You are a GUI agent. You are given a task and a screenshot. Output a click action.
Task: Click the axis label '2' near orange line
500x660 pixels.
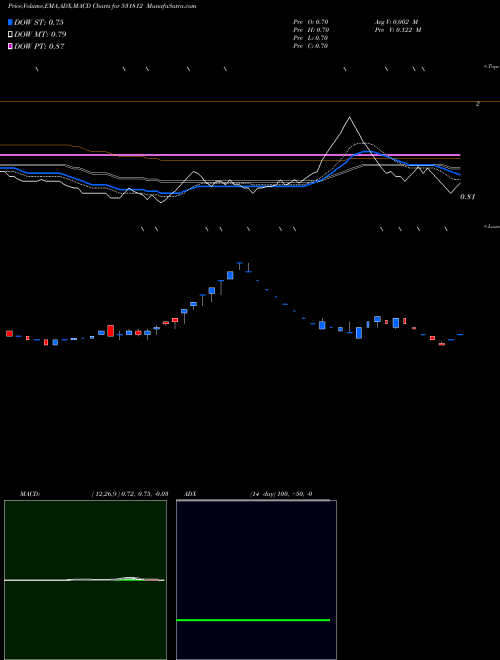tap(477, 104)
